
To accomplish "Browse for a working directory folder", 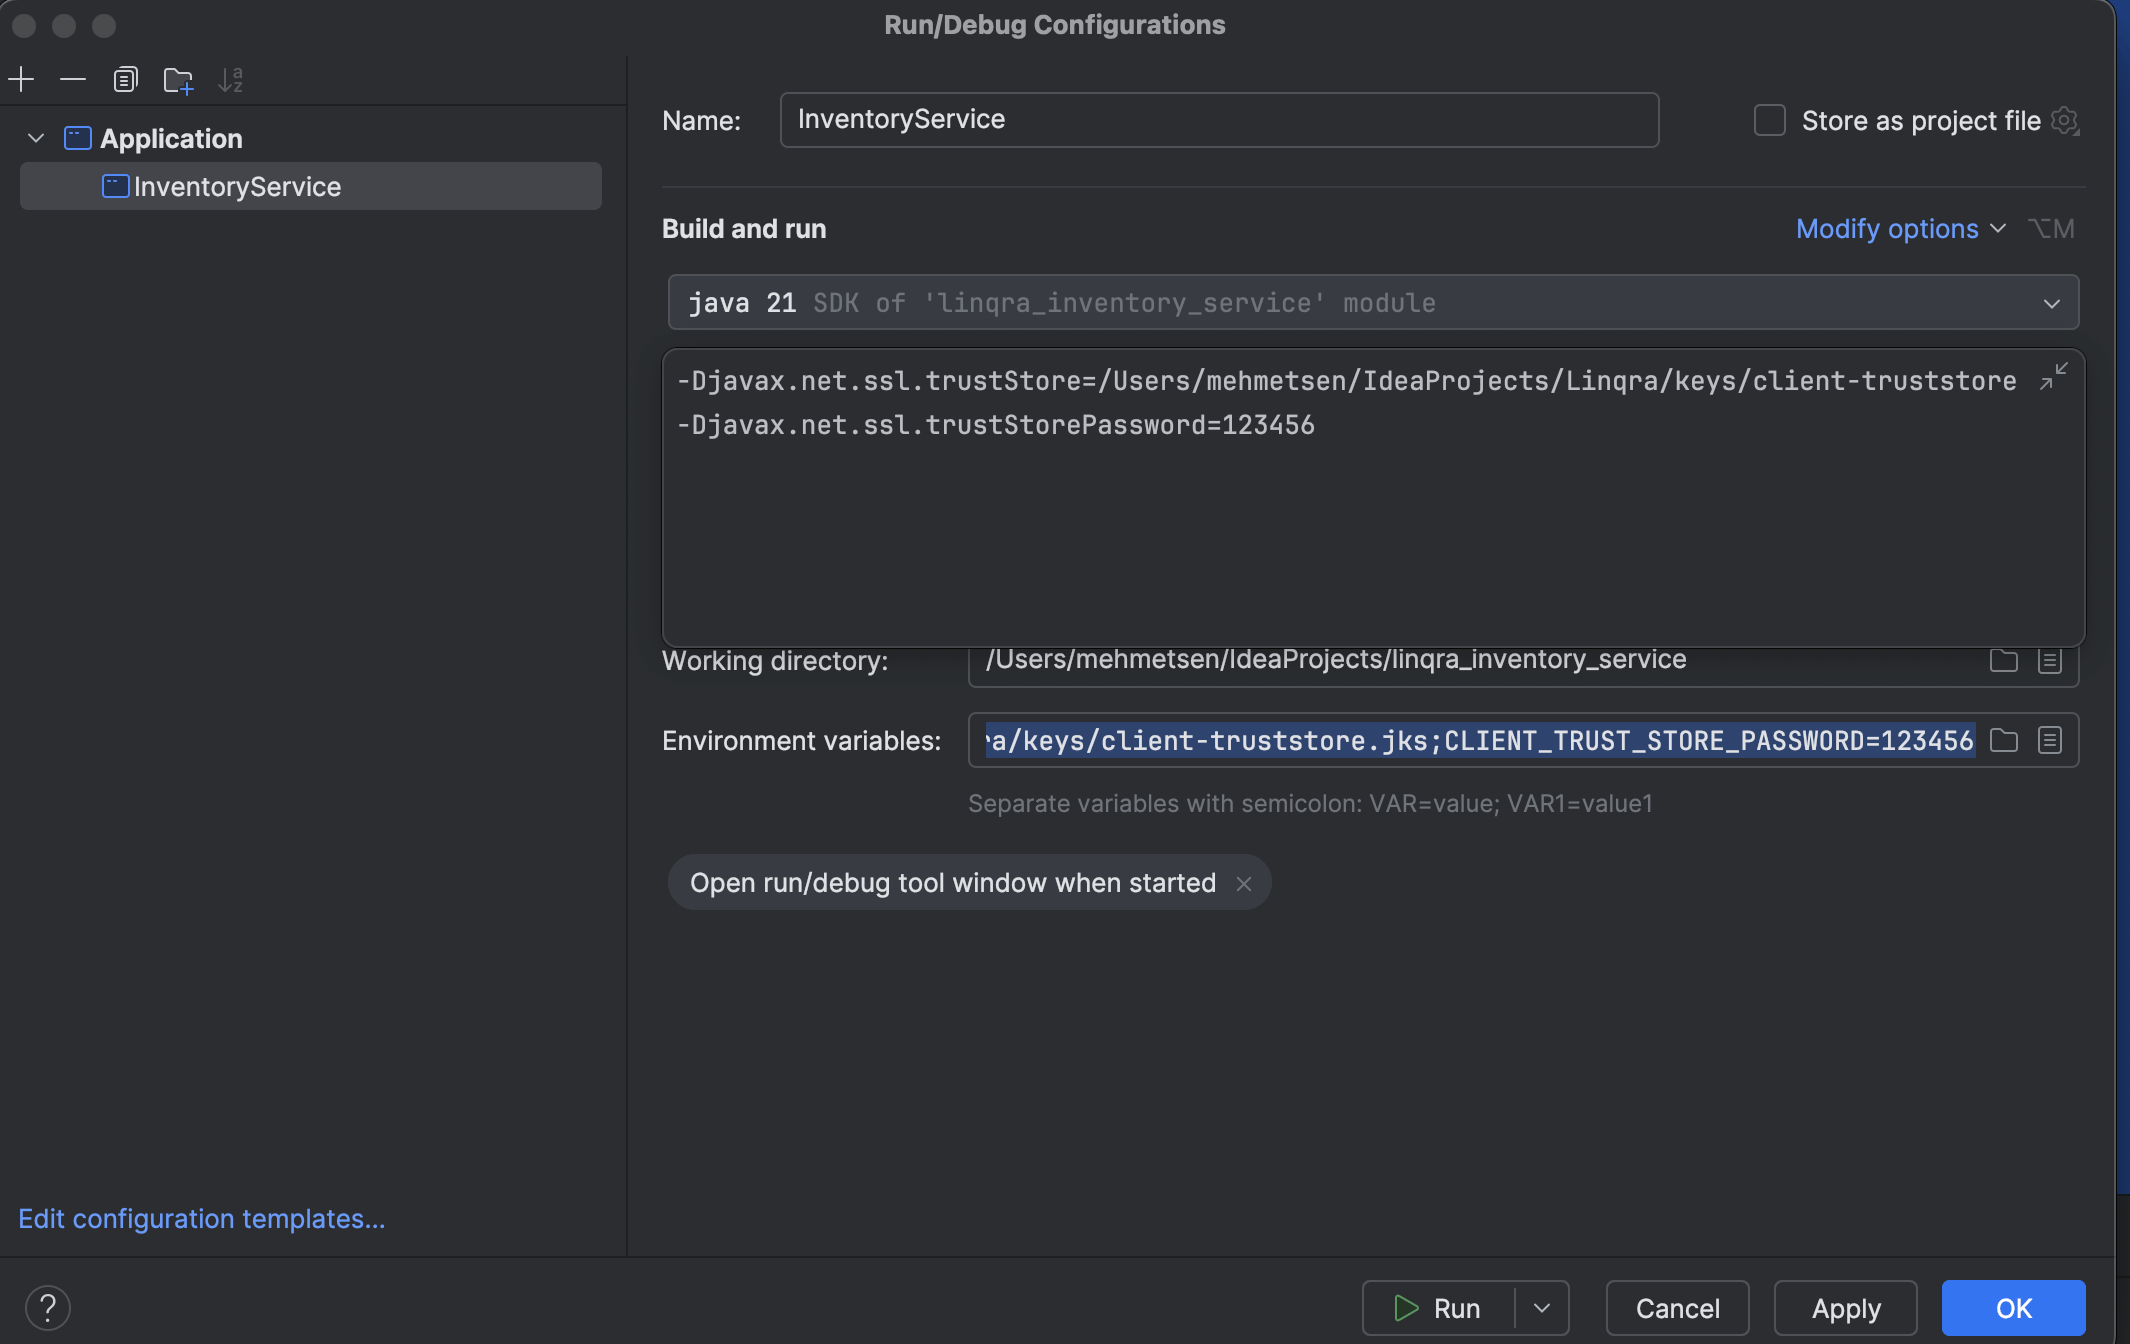I will point(2003,660).
